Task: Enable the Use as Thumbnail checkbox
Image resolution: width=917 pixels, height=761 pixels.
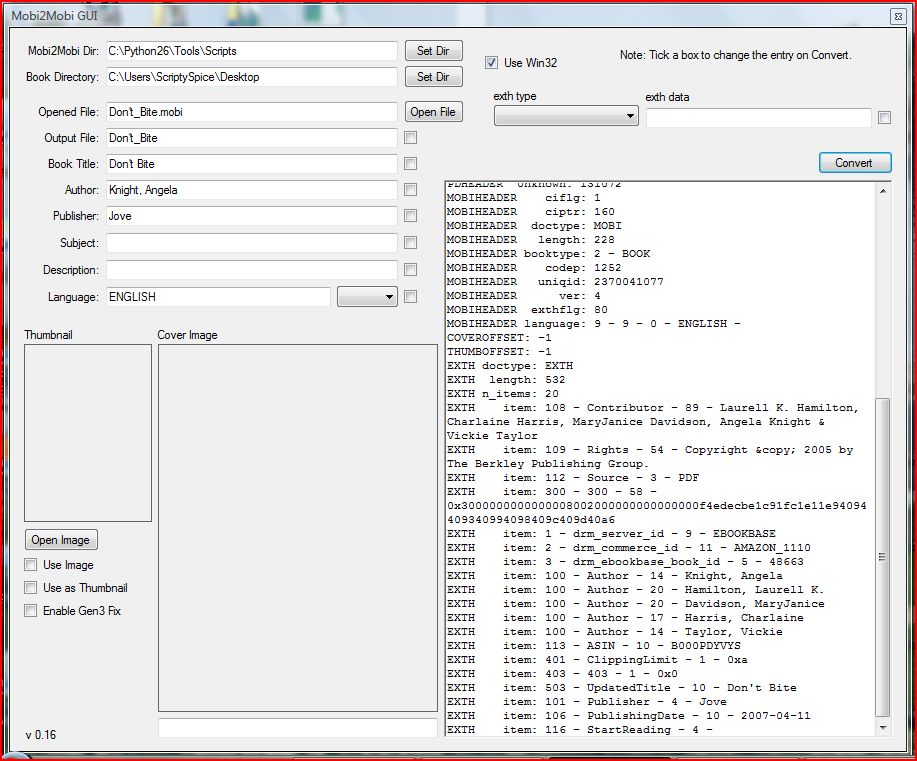Action: click(30, 587)
